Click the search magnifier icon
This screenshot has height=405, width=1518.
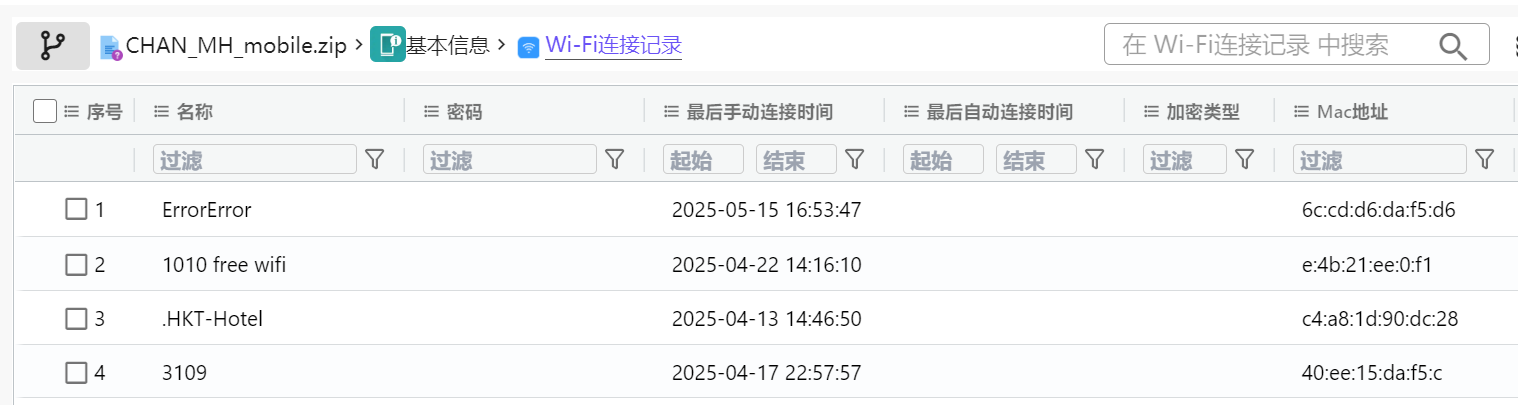(1452, 45)
